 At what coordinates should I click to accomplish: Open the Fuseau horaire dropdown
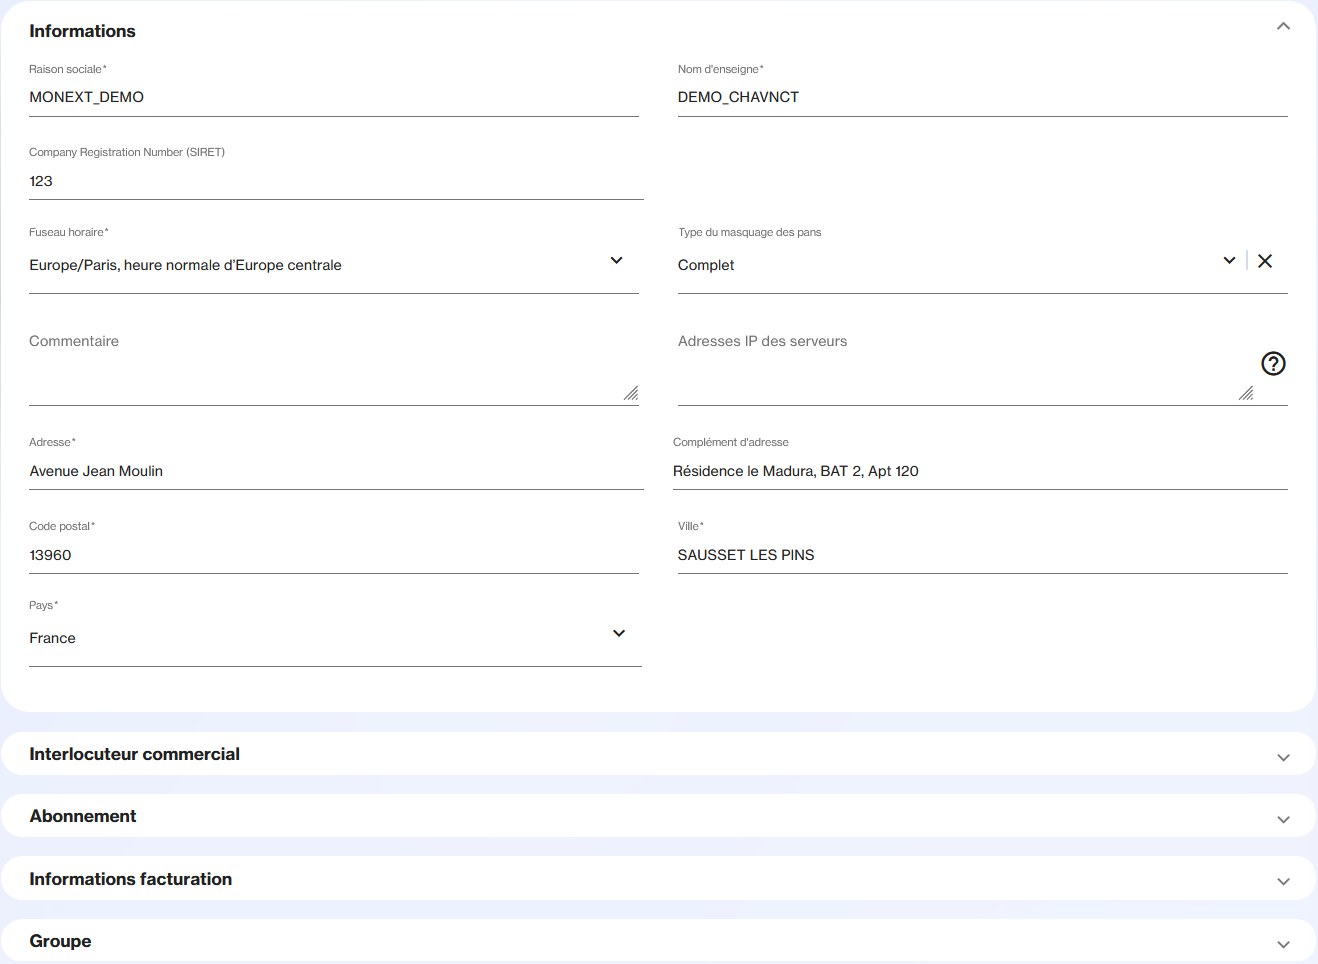click(x=616, y=261)
